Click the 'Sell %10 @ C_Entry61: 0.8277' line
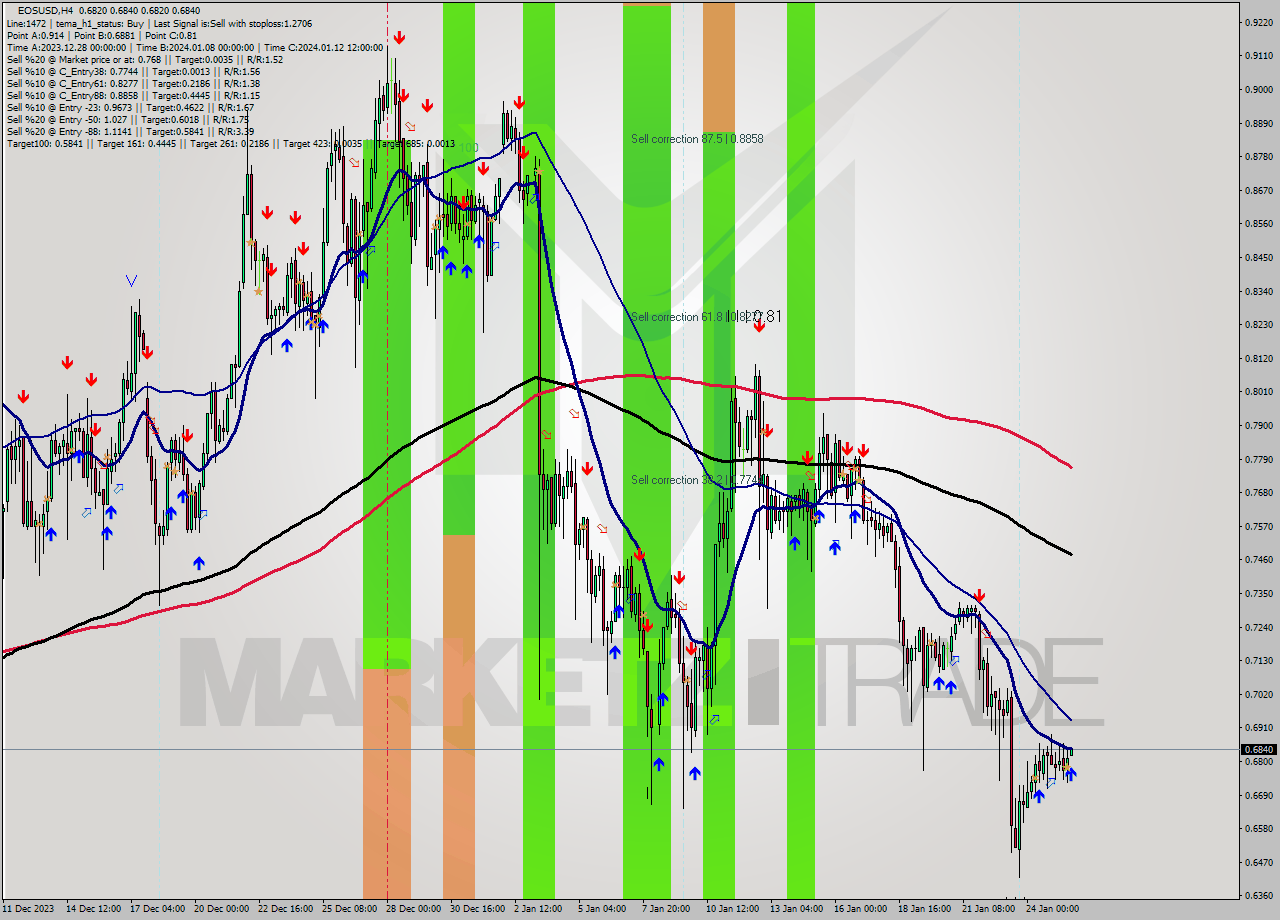 [x=133, y=83]
